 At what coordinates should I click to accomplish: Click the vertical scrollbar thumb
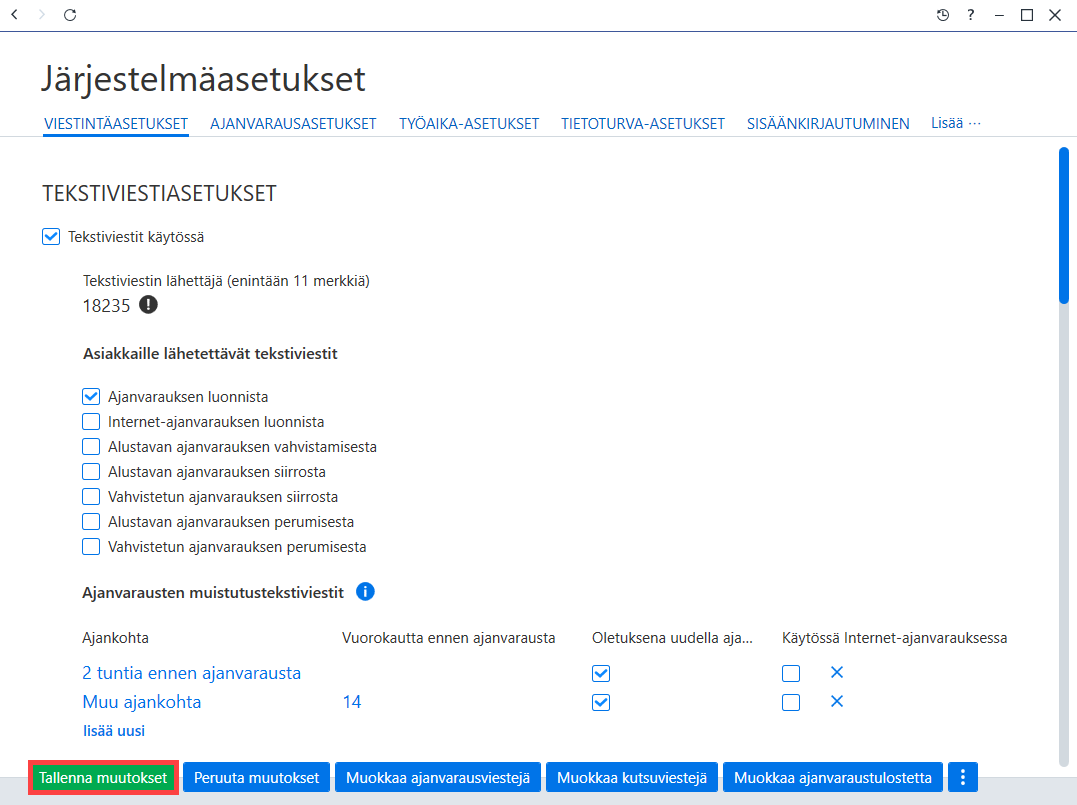coord(1064,225)
